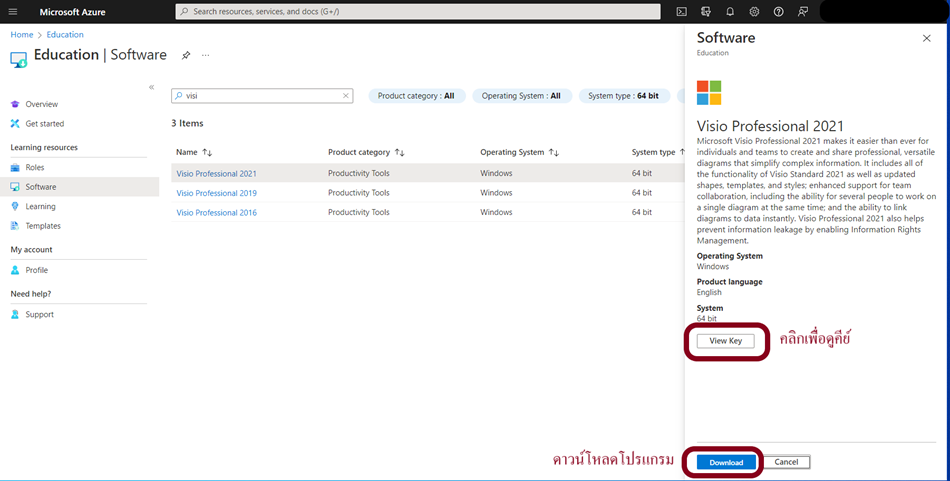Pin the Education Software page

click(186, 55)
